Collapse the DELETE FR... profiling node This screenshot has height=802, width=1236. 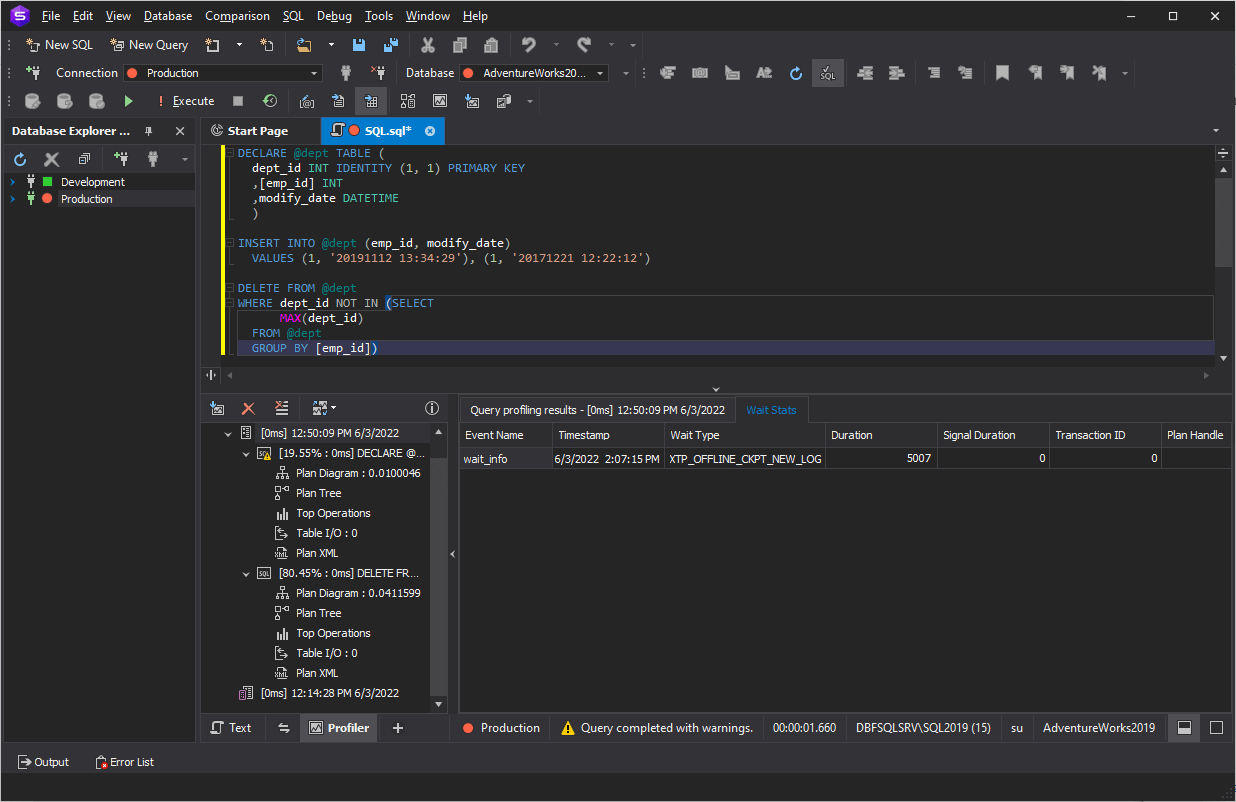coord(246,572)
